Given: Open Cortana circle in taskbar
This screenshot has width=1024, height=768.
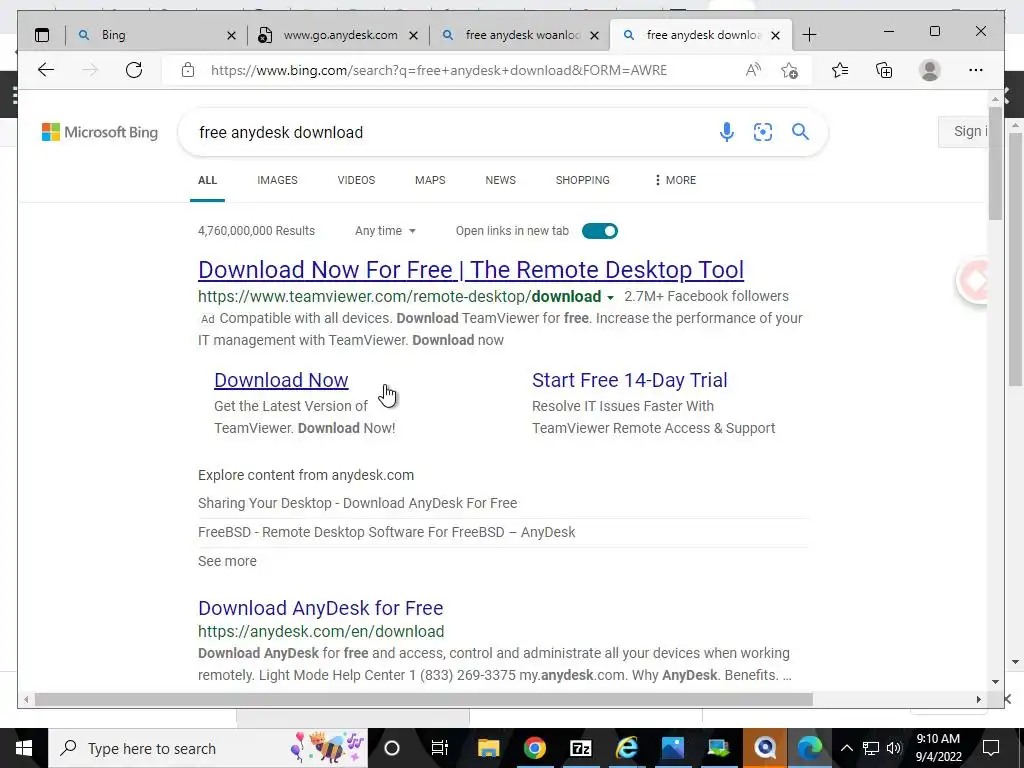Looking at the screenshot, I should click(x=391, y=748).
